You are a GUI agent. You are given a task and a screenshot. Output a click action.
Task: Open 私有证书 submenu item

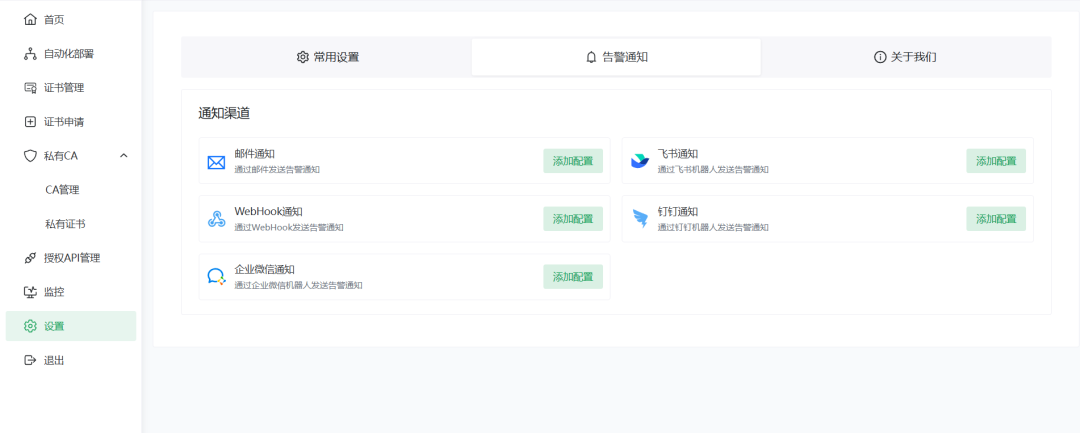click(x=71, y=224)
